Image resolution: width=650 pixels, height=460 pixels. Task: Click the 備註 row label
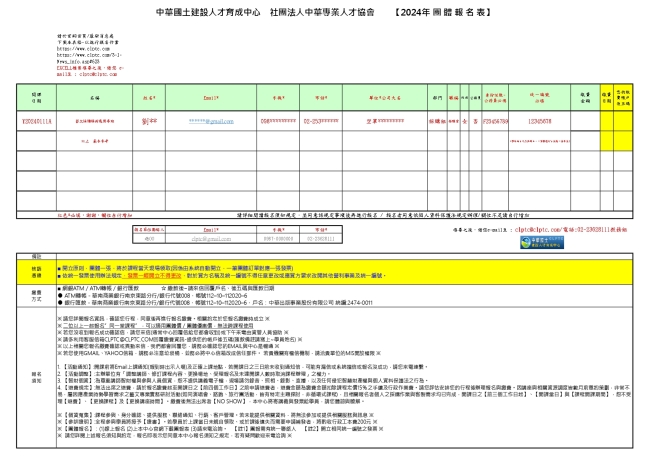pos(36,257)
